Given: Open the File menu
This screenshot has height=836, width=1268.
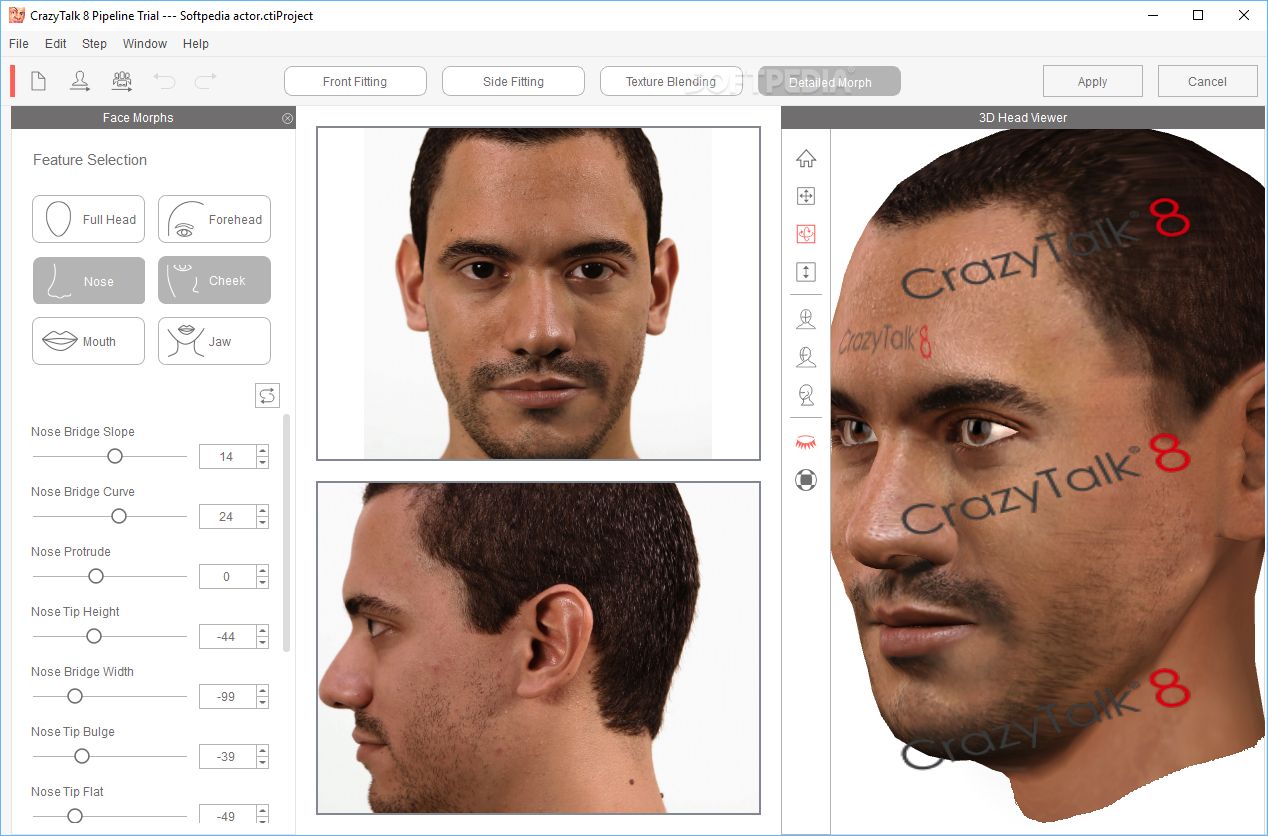Looking at the screenshot, I should pos(19,44).
